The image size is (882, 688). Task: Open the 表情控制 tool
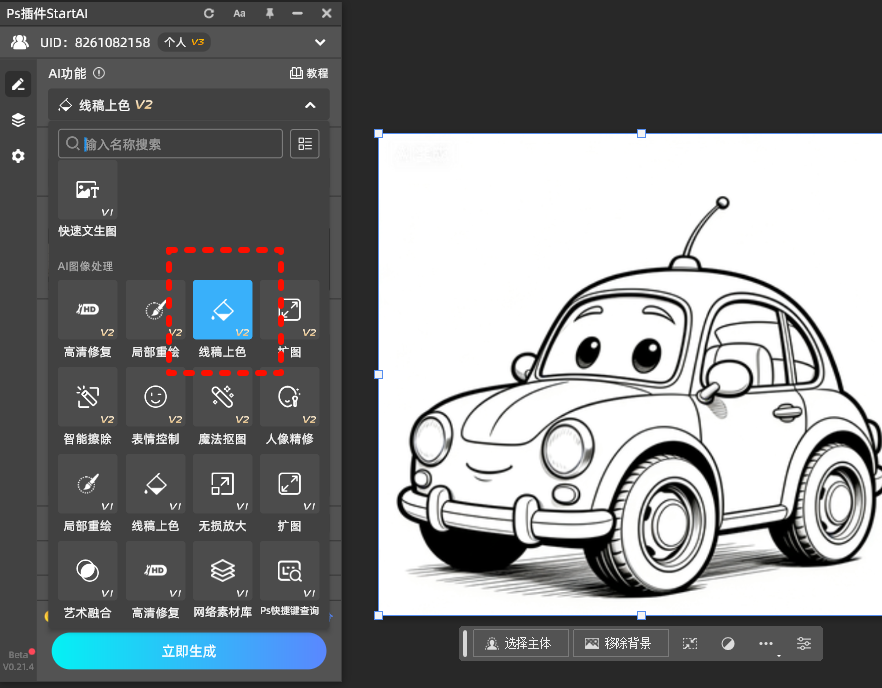pyautogui.click(x=155, y=397)
